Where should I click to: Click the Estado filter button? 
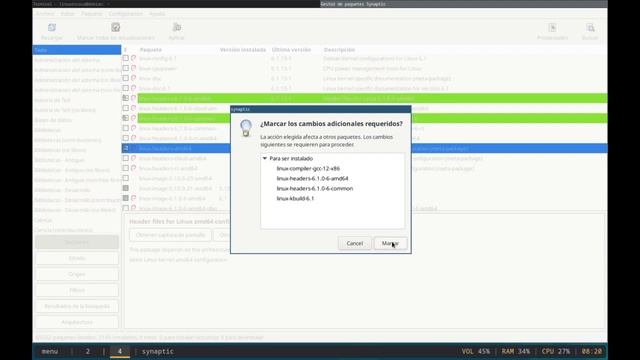pos(77,258)
